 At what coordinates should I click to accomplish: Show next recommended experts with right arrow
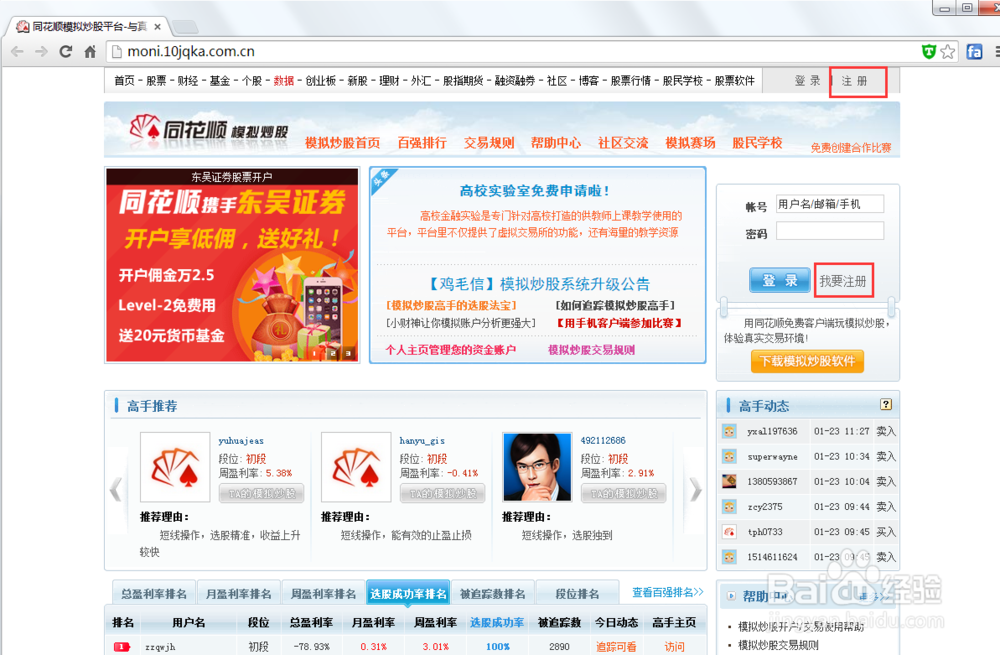695,490
